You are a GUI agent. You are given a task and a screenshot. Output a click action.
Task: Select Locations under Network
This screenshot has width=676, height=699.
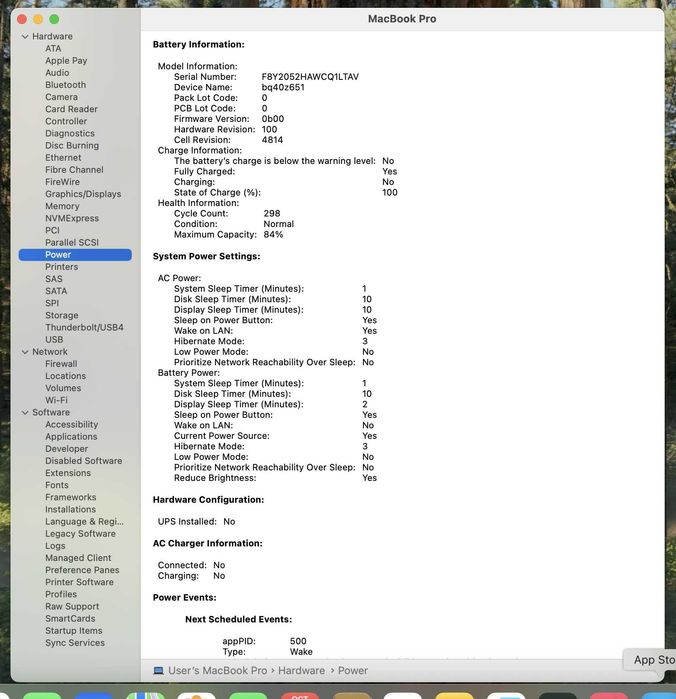(66, 376)
